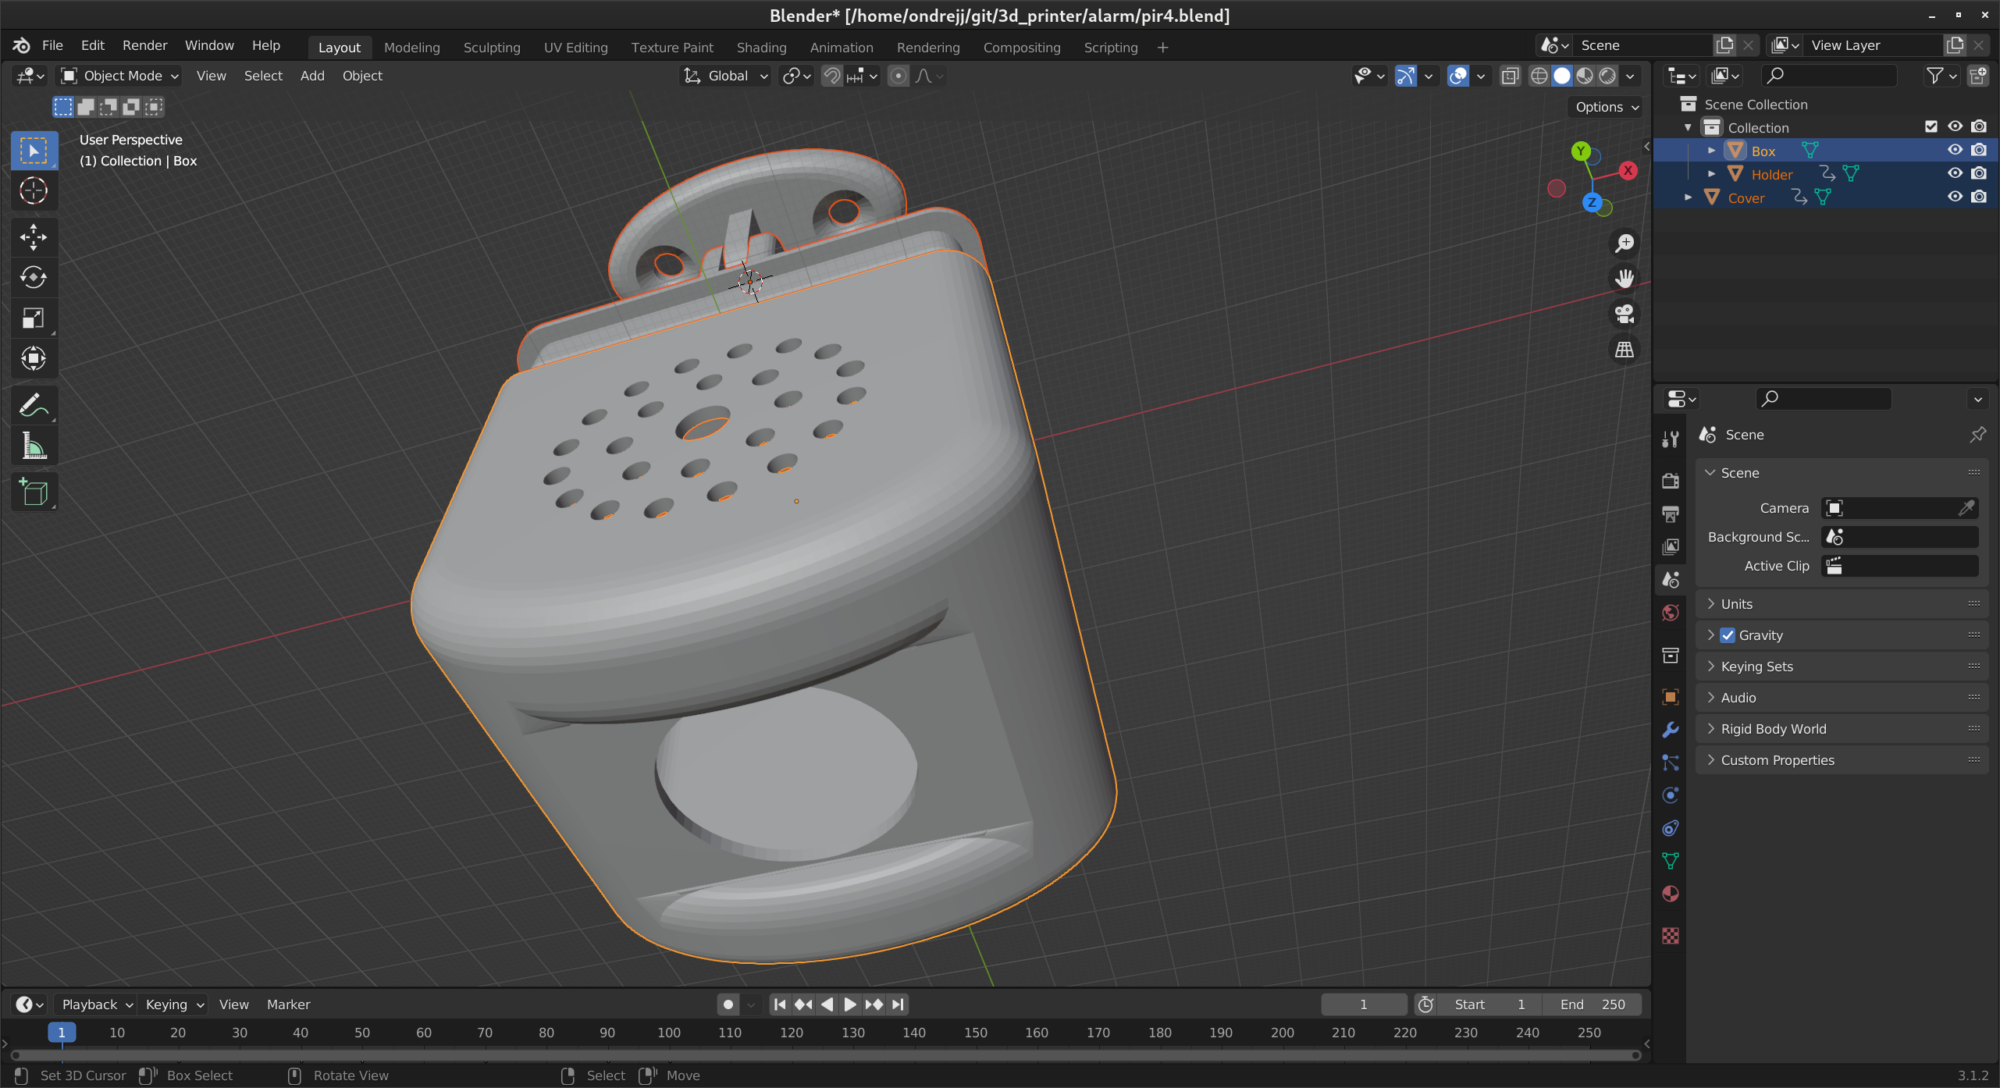Viewport: 2000px width, 1088px height.
Task: Toggle Collection exclude checkbox
Action: click(x=1931, y=127)
